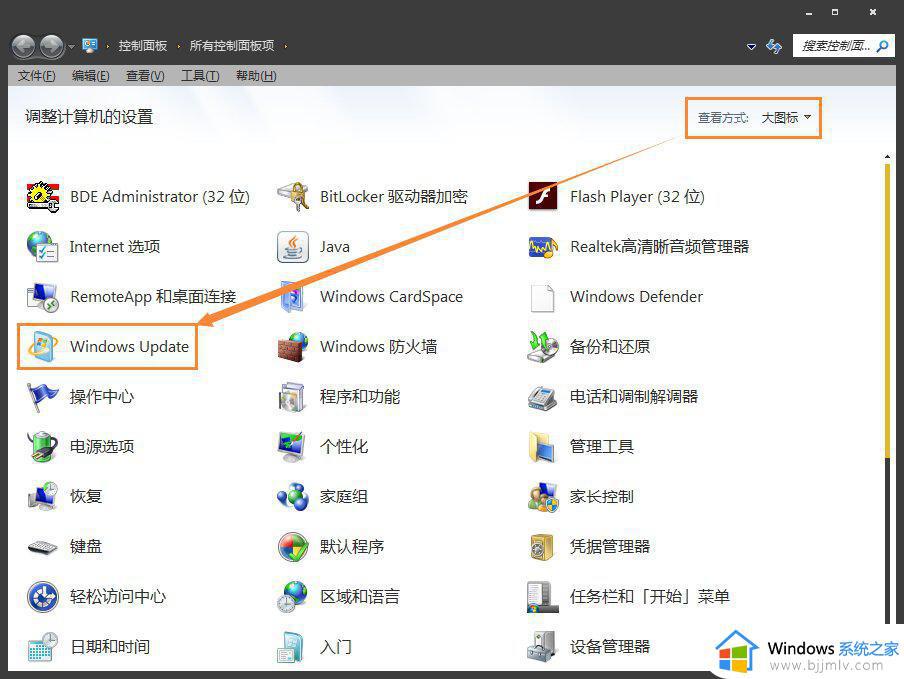The width and height of the screenshot is (904, 679).
Task: Open the BitLocker 驱动器加密 icon
Action: (x=292, y=197)
